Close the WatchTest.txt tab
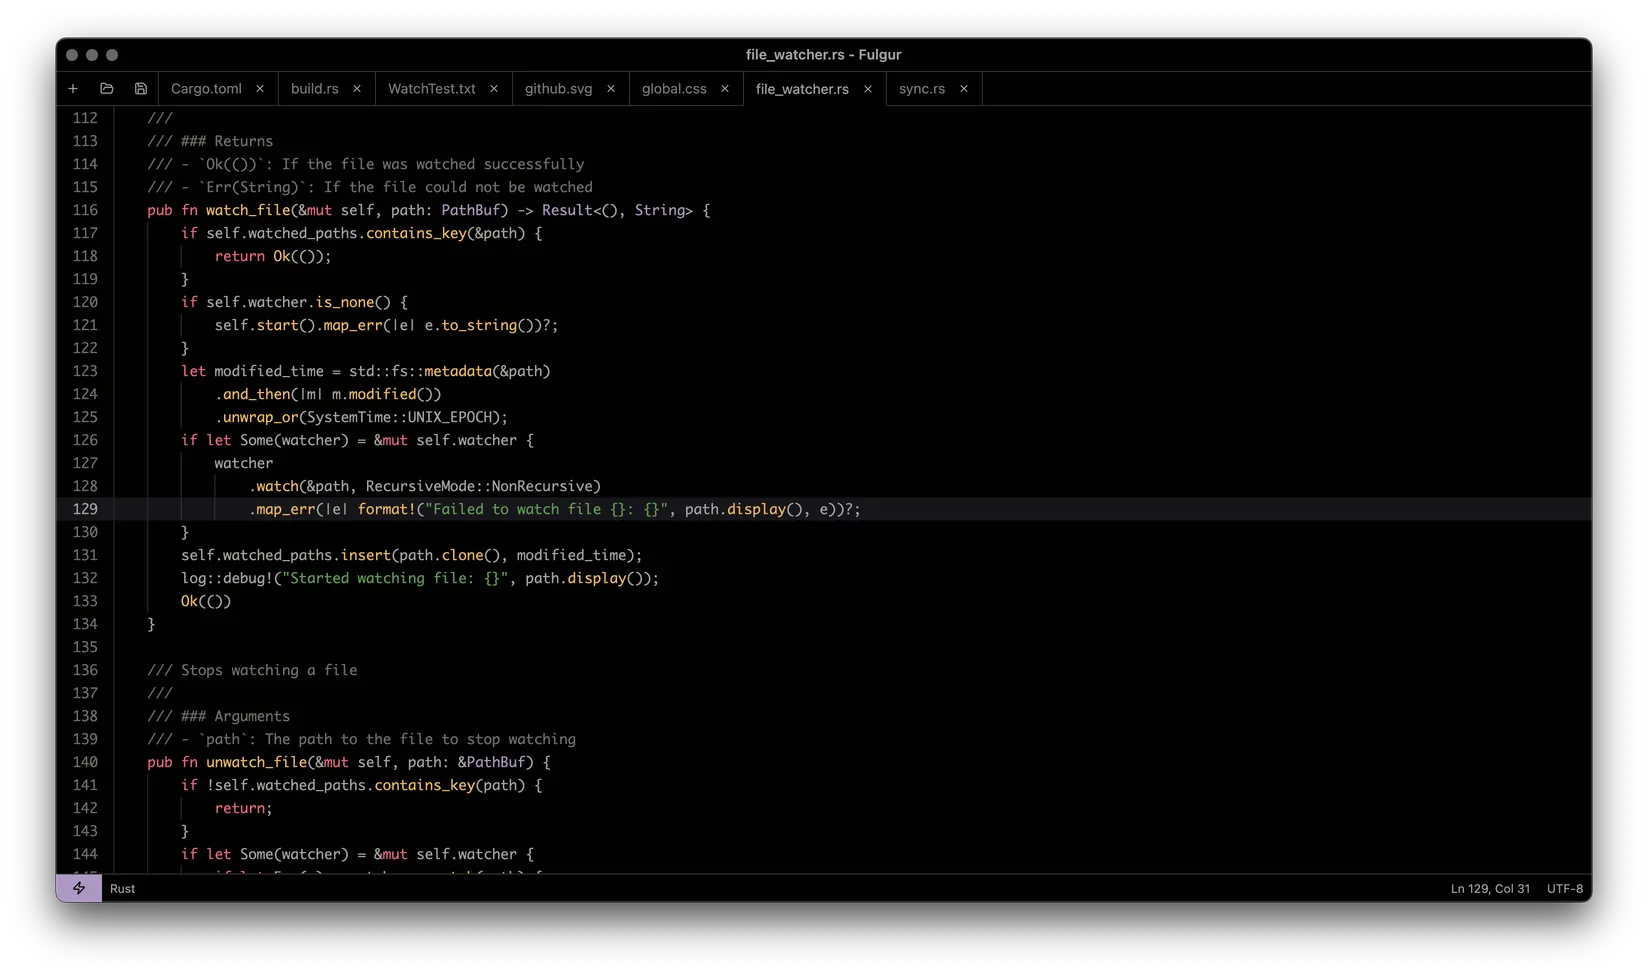This screenshot has height=976, width=1648. 494,89
